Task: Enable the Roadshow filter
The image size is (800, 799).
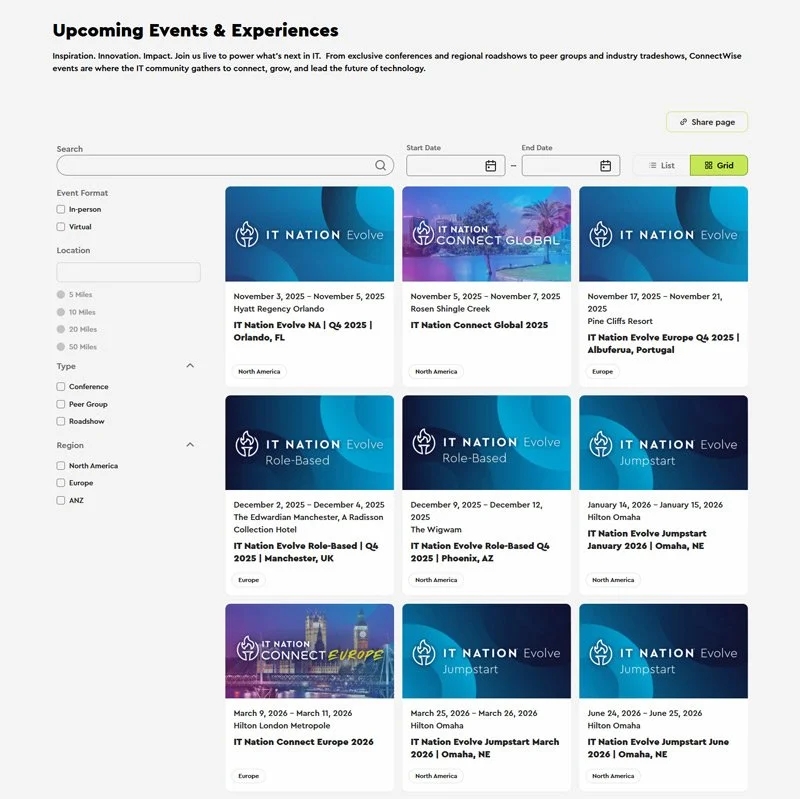Action: [60, 421]
